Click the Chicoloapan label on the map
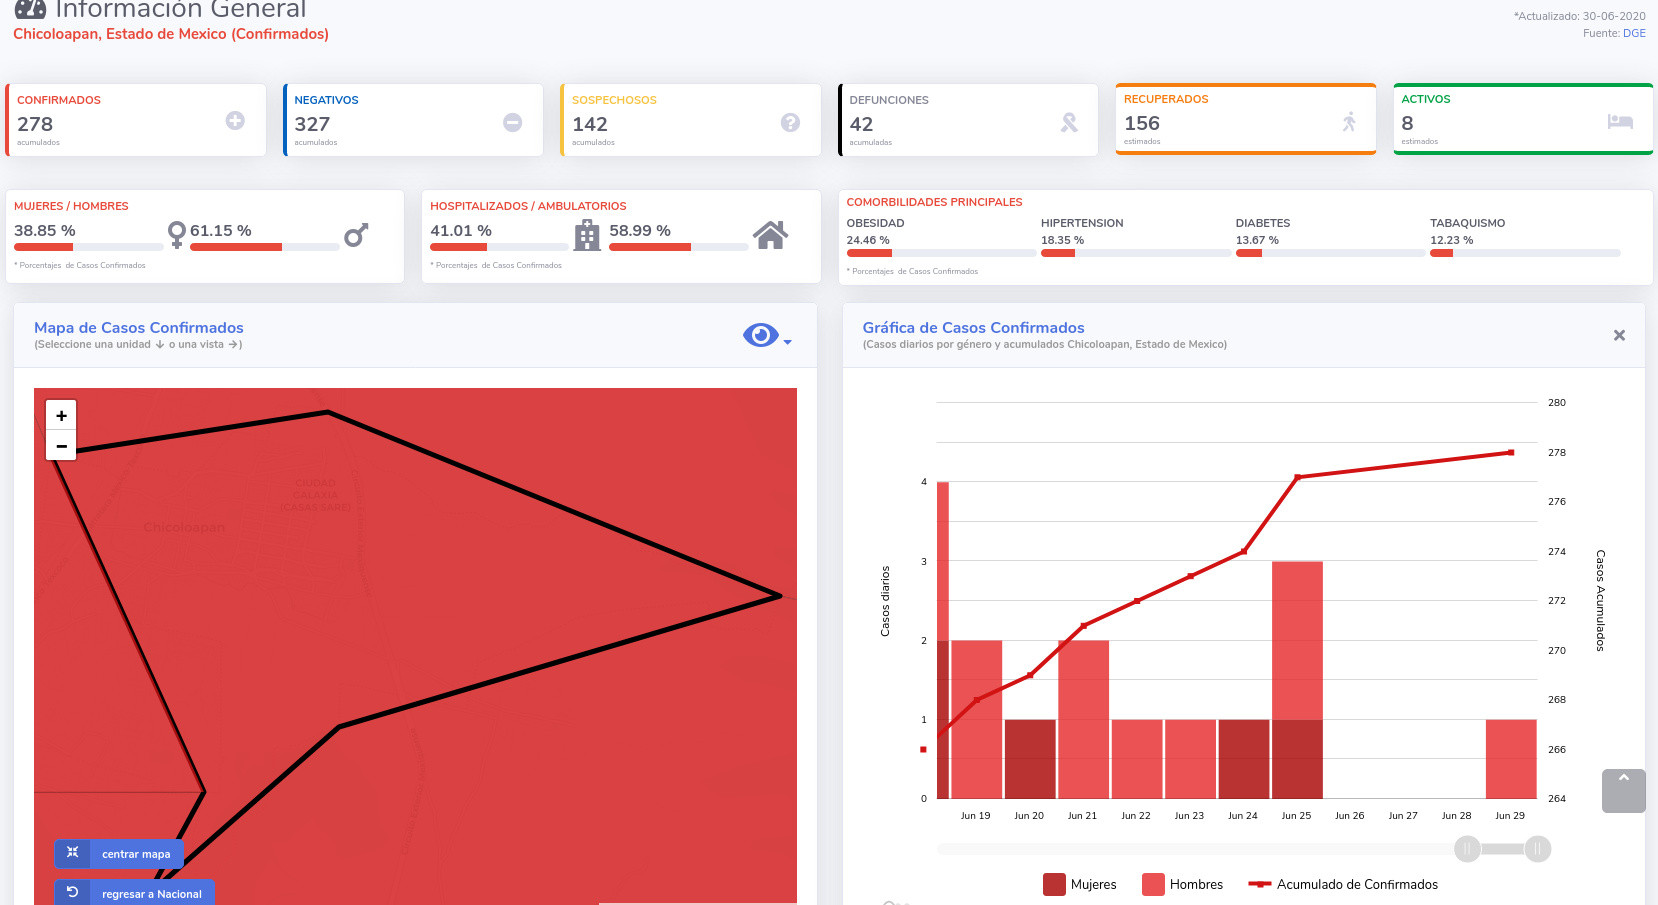The image size is (1658, 905). click(184, 527)
